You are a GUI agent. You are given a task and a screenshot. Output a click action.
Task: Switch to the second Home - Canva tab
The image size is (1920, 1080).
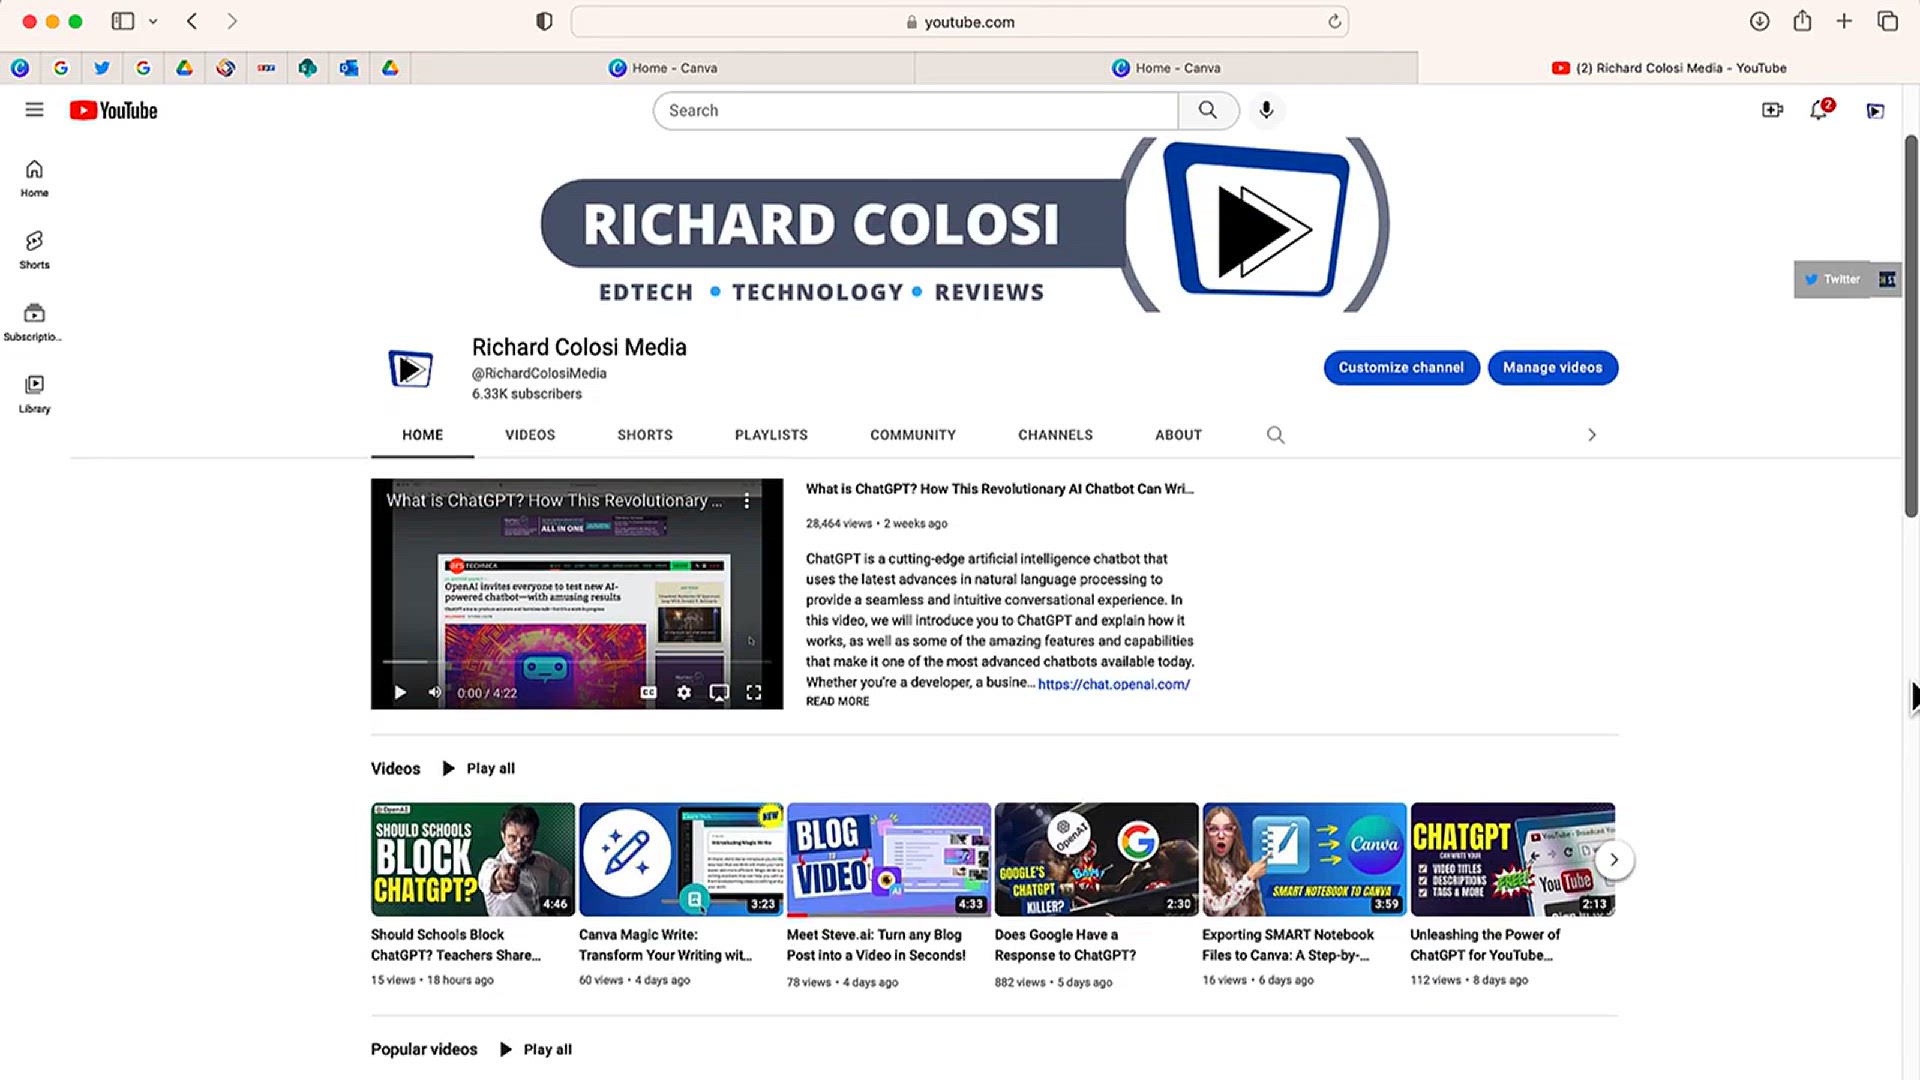coord(1166,68)
